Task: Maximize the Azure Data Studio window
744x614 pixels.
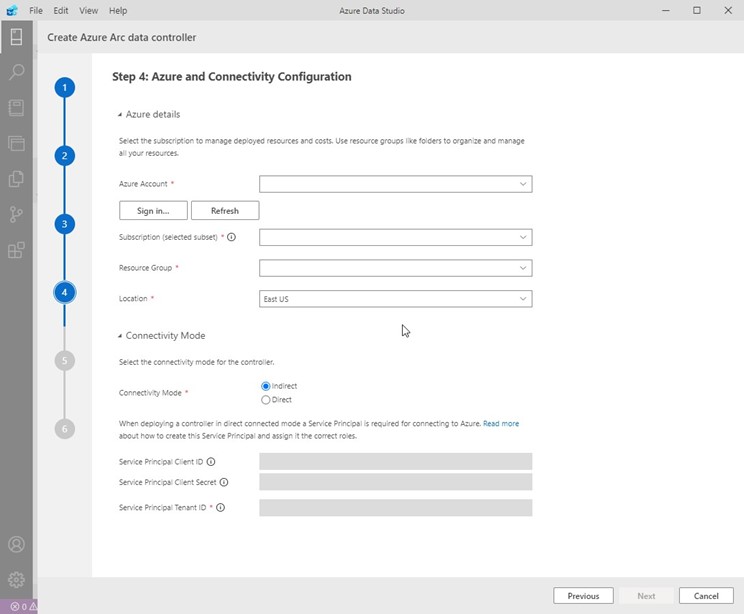Action: tap(697, 10)
